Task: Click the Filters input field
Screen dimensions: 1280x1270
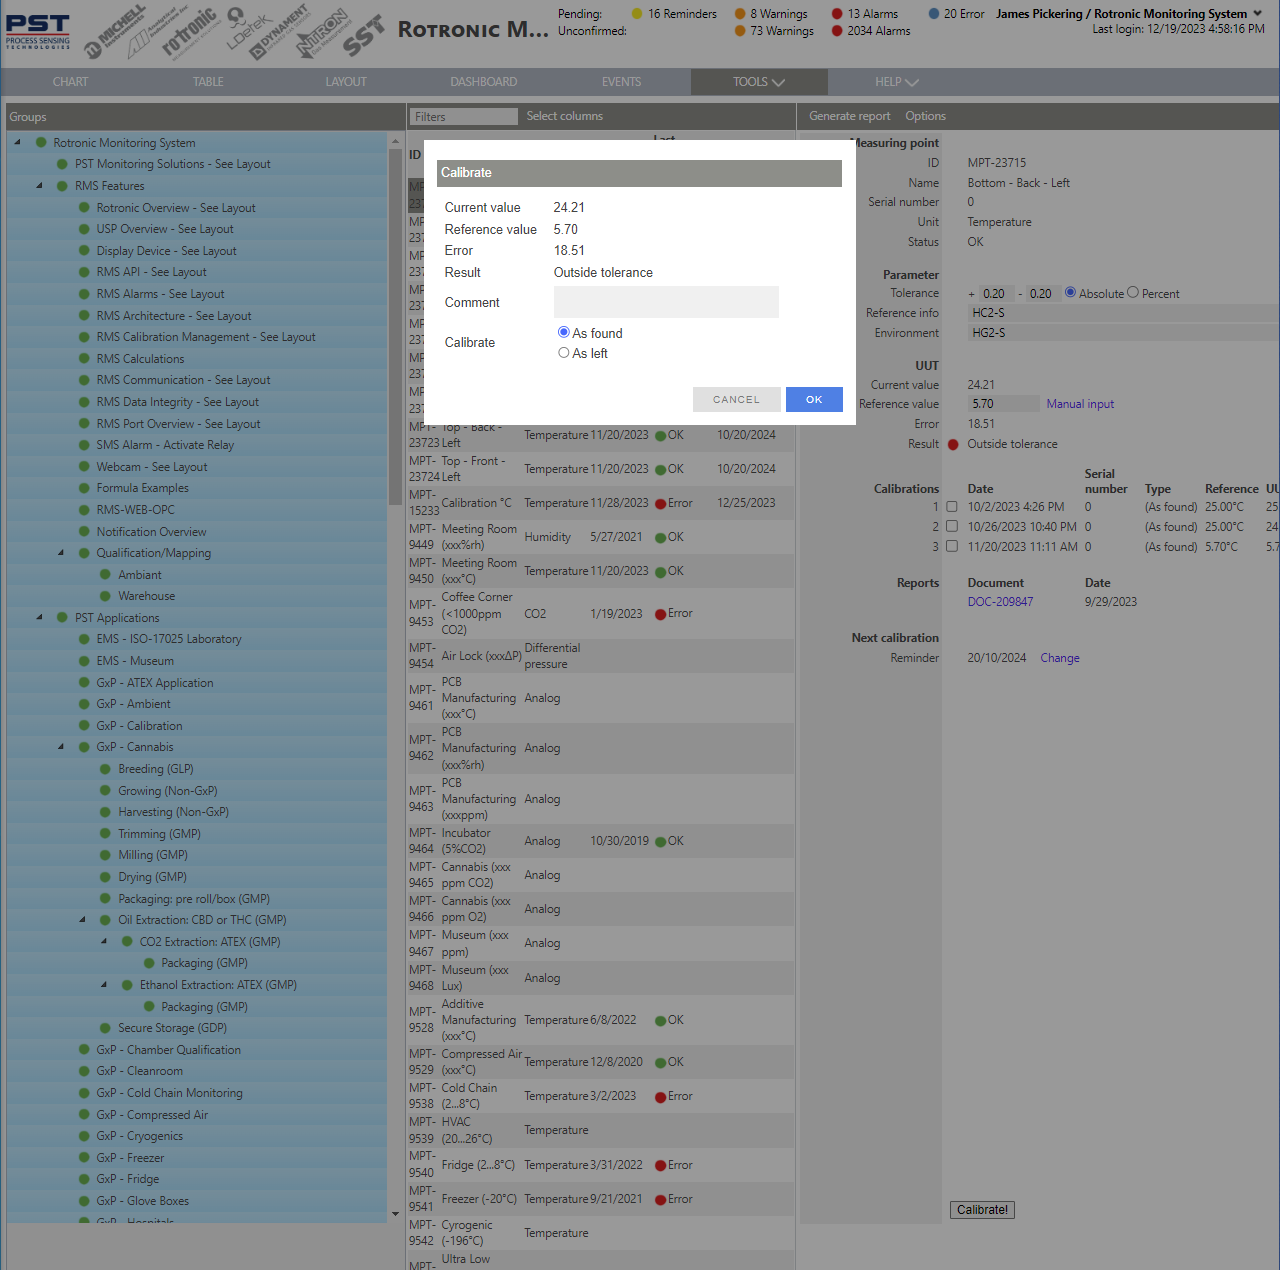Action: (464, 117)
